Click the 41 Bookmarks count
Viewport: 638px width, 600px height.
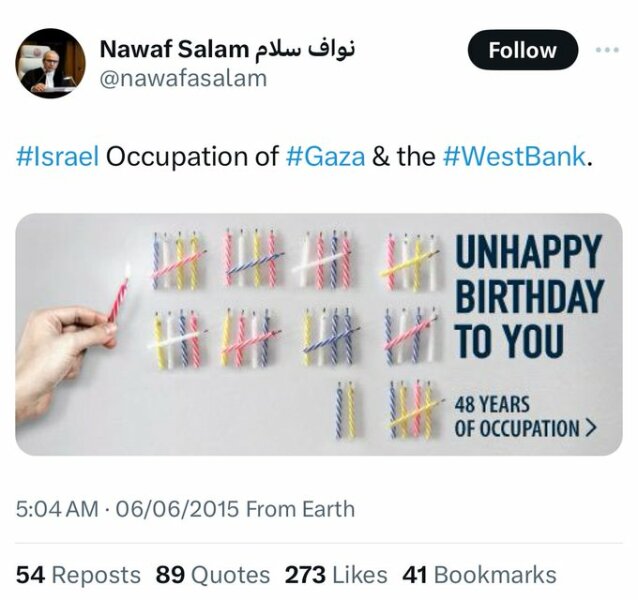click(x=479, y=575)
